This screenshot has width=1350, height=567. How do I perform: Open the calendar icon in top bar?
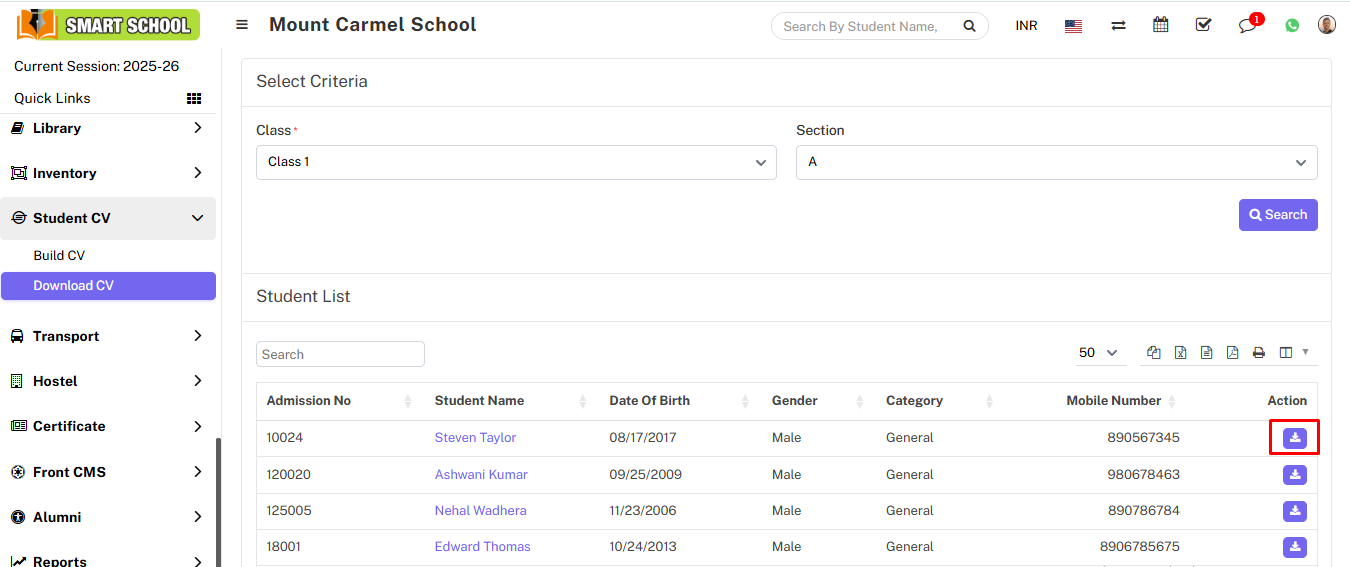pyautogui.click(x=1160, y=26)
